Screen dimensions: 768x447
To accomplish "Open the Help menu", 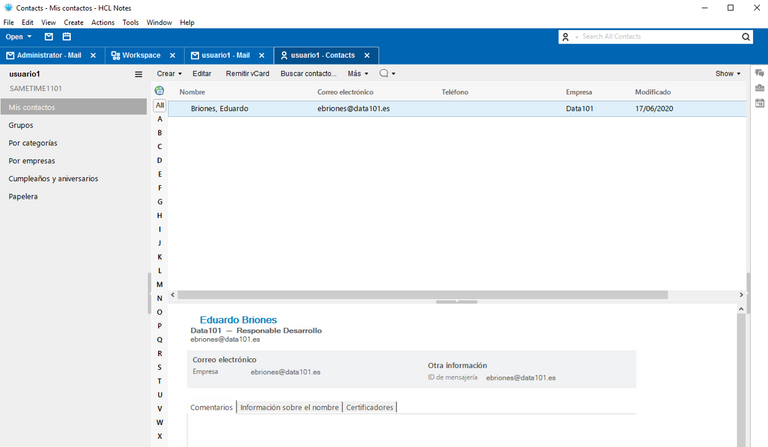I will [187, 23].
